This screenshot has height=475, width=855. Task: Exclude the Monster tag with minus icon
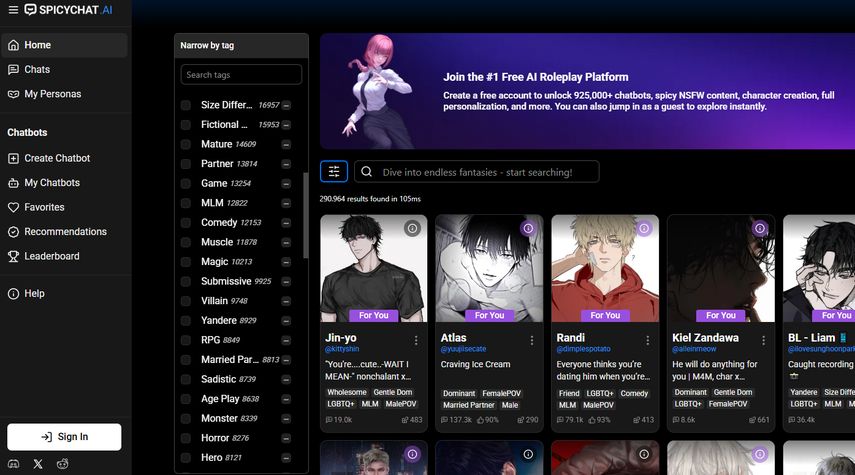tap(286, 419)
